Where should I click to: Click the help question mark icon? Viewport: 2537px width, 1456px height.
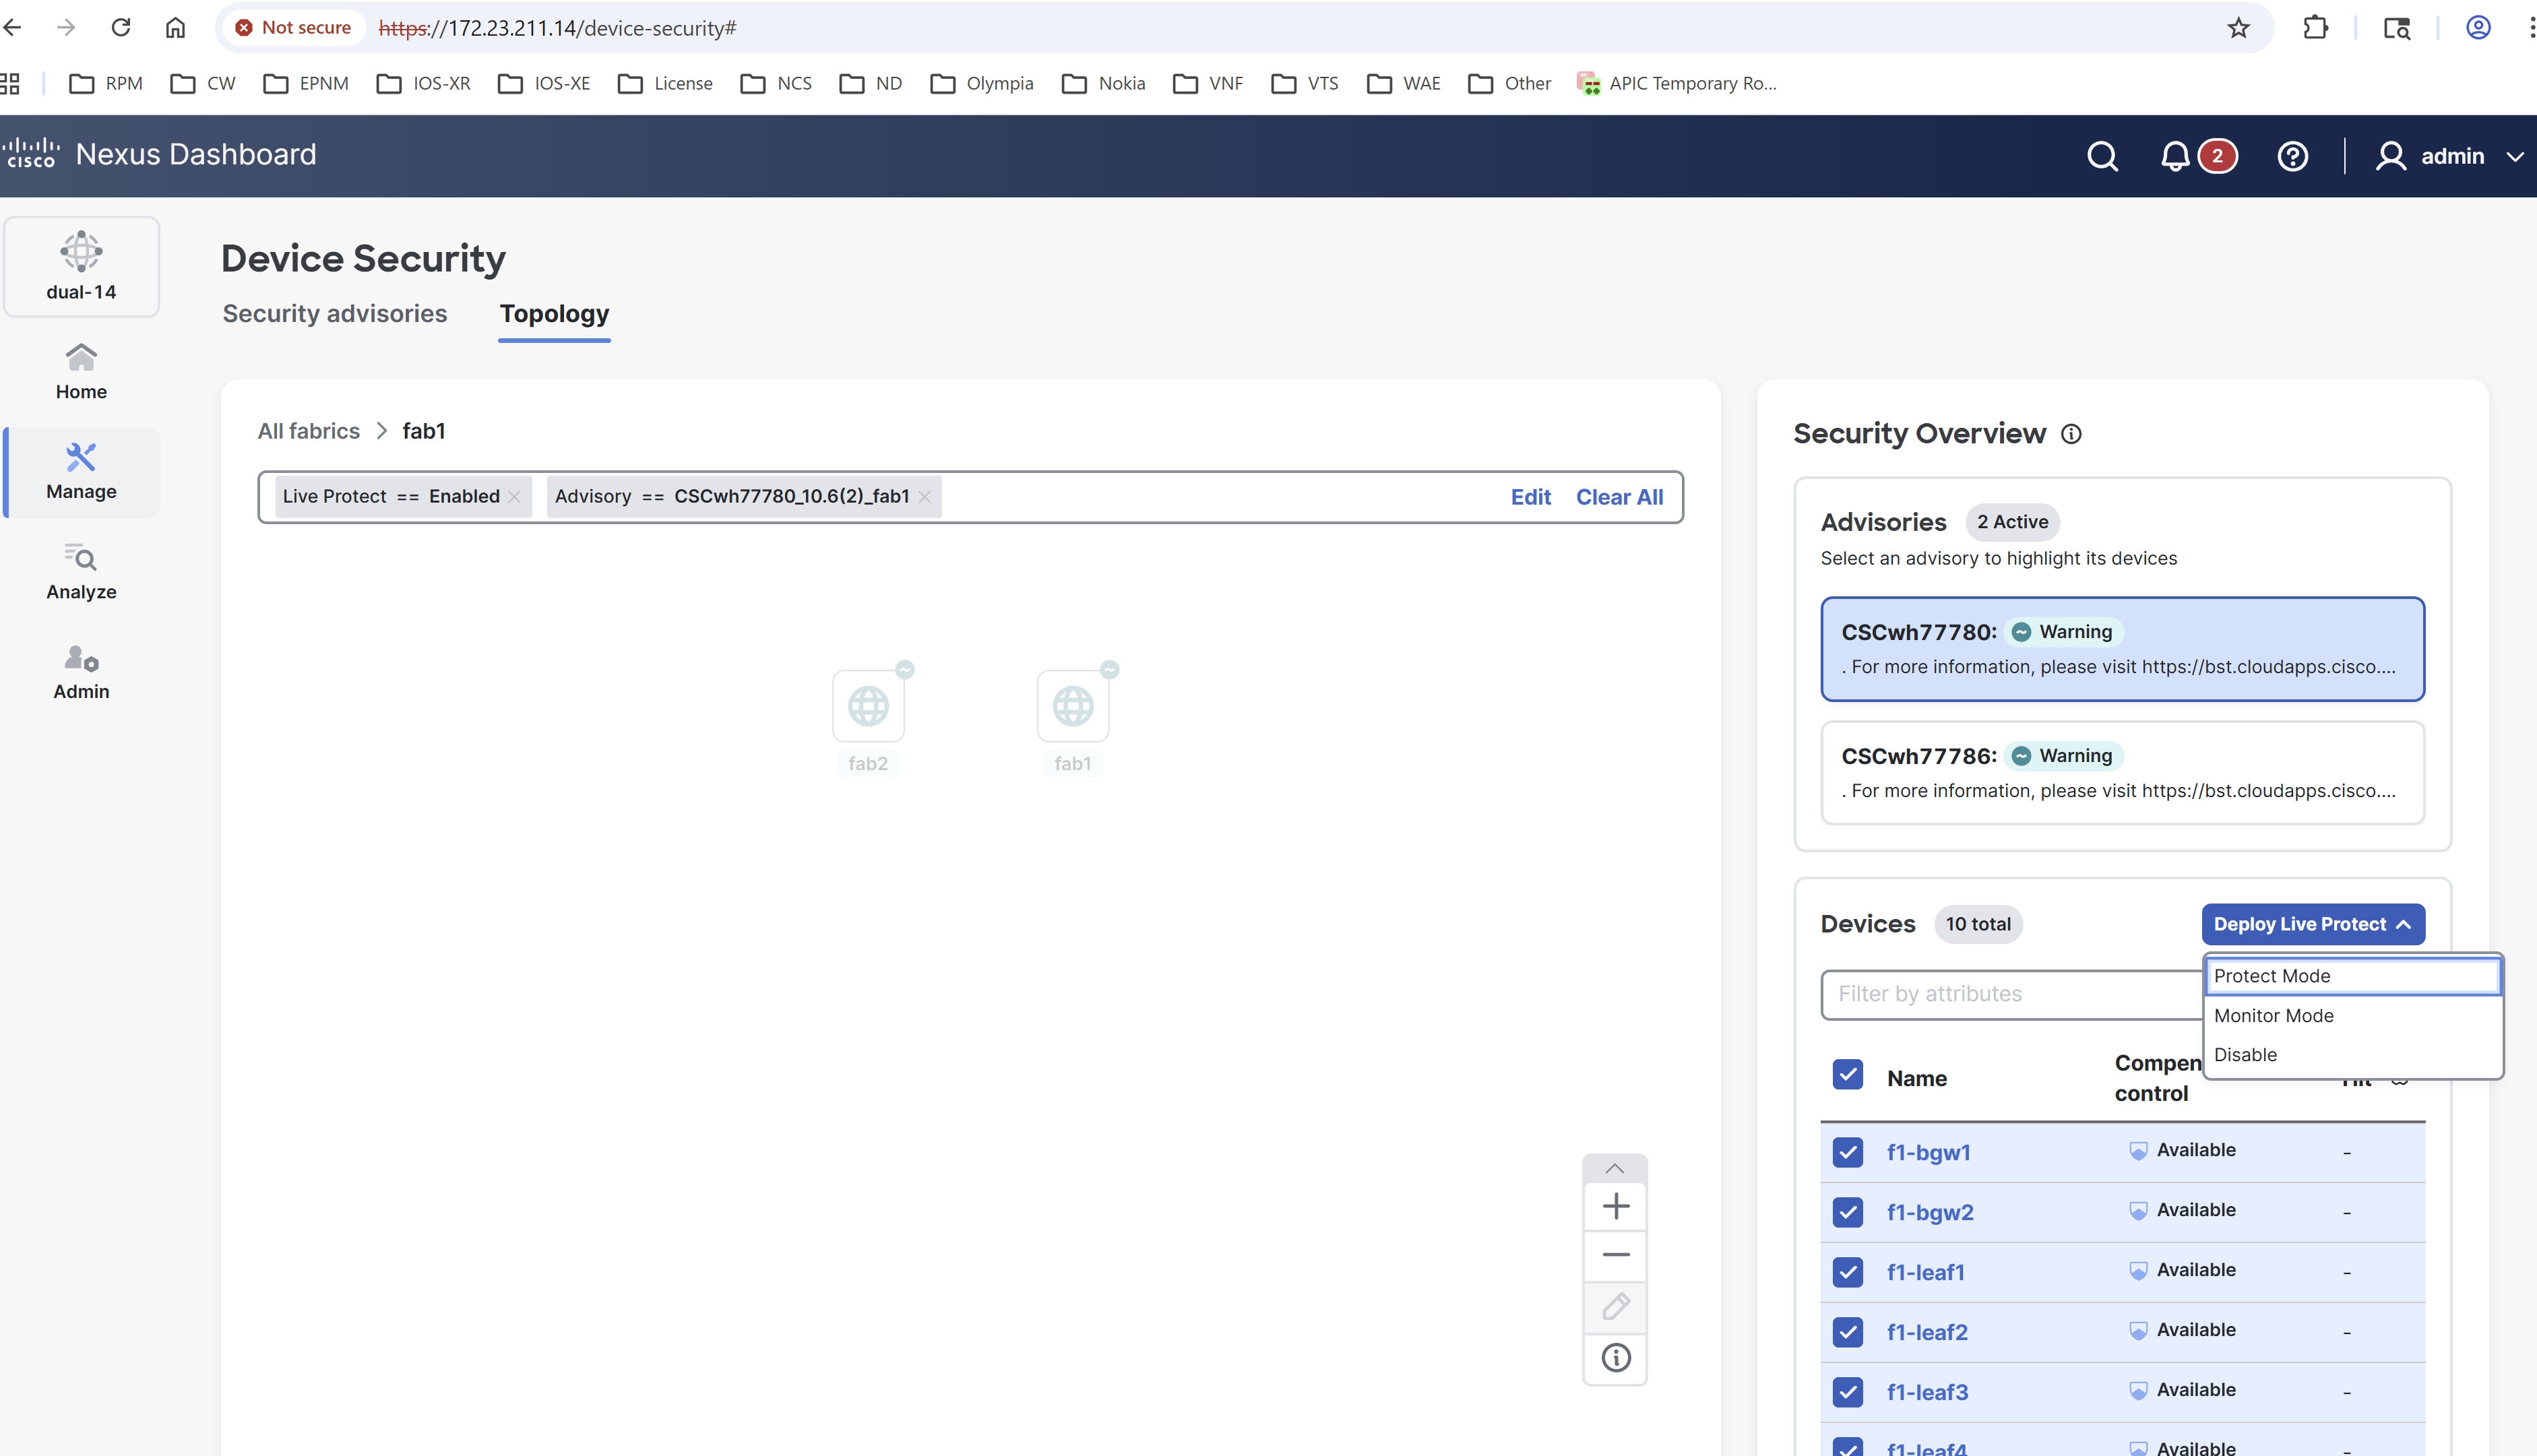2292,156
